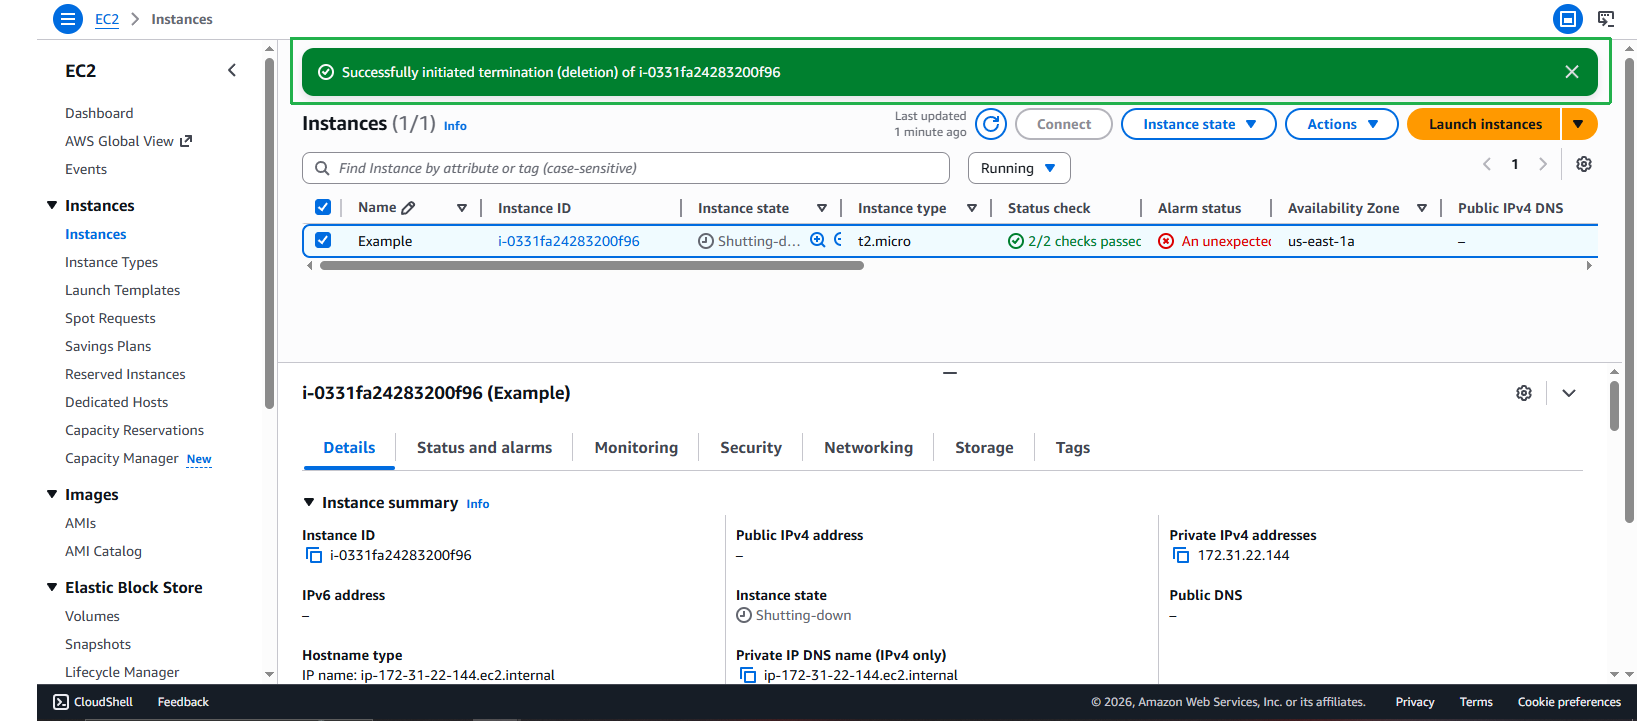Screen dimensions: 1637x721
Task: Open the Actions dropdown
Action: click(x=1342, y=124)
